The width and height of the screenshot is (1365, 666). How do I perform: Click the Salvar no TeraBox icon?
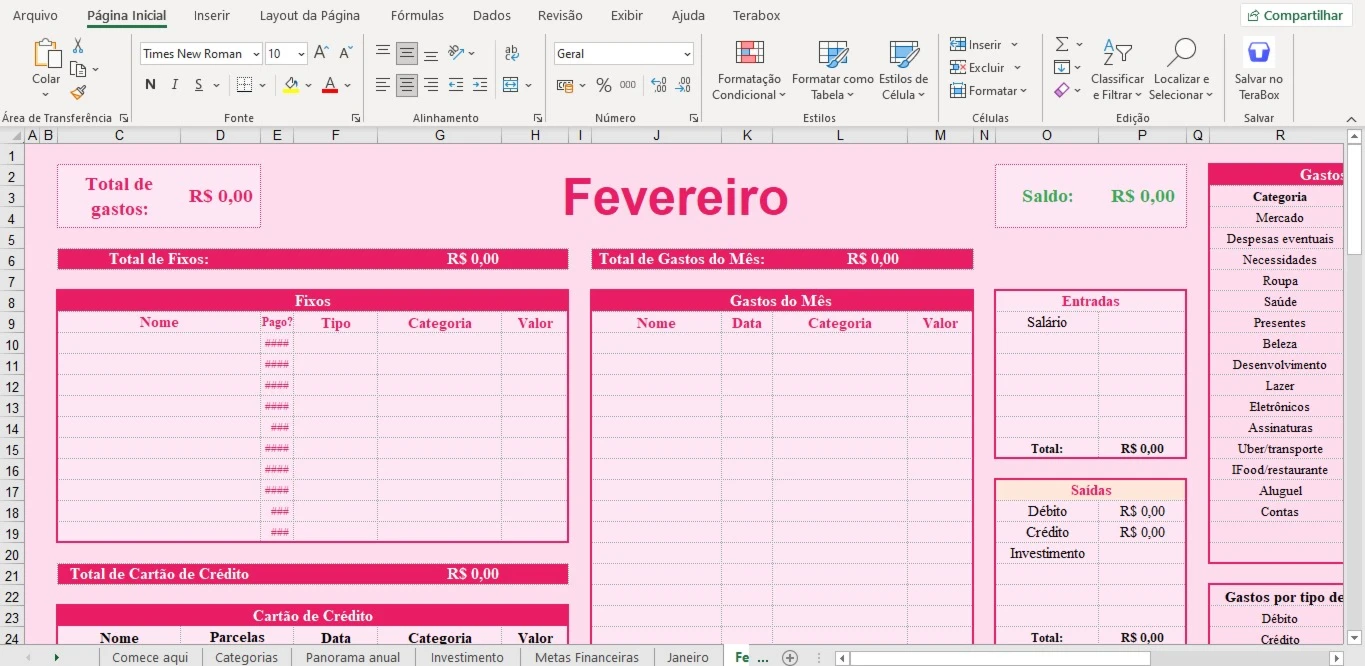tap(1258, 51)
